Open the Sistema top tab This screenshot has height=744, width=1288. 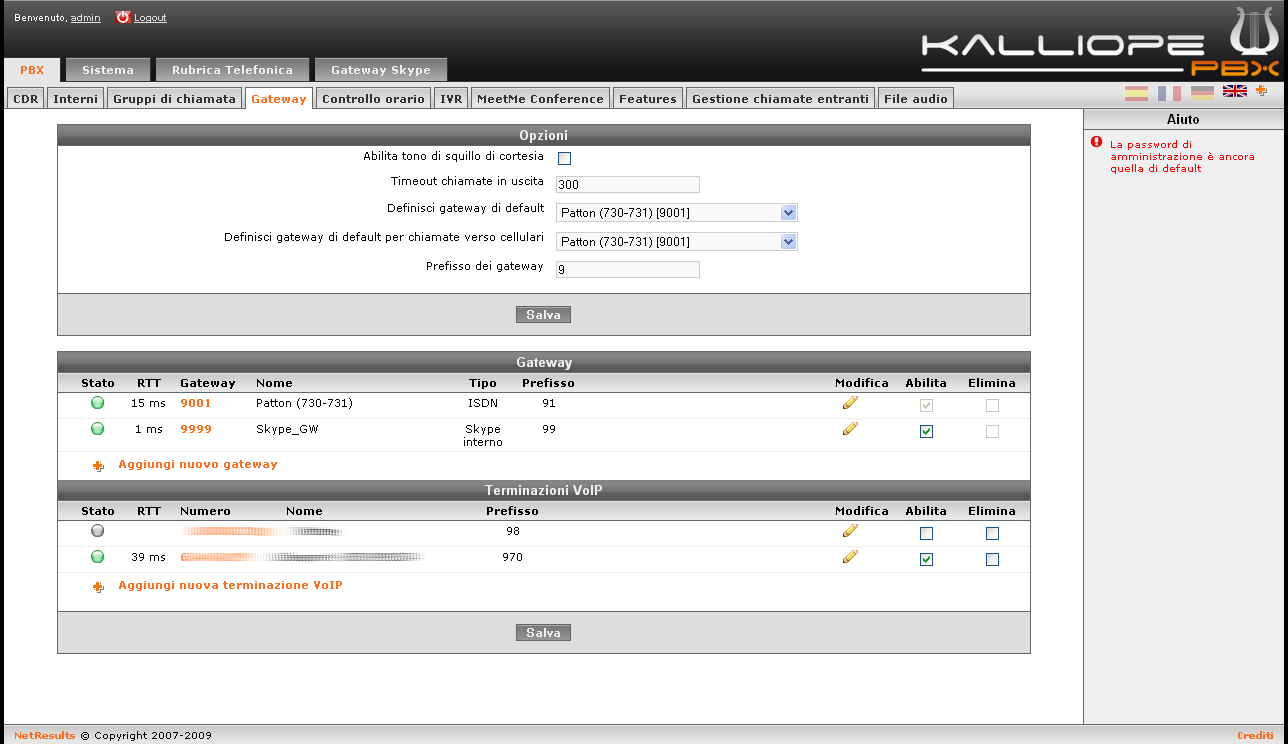click(108, 70)
